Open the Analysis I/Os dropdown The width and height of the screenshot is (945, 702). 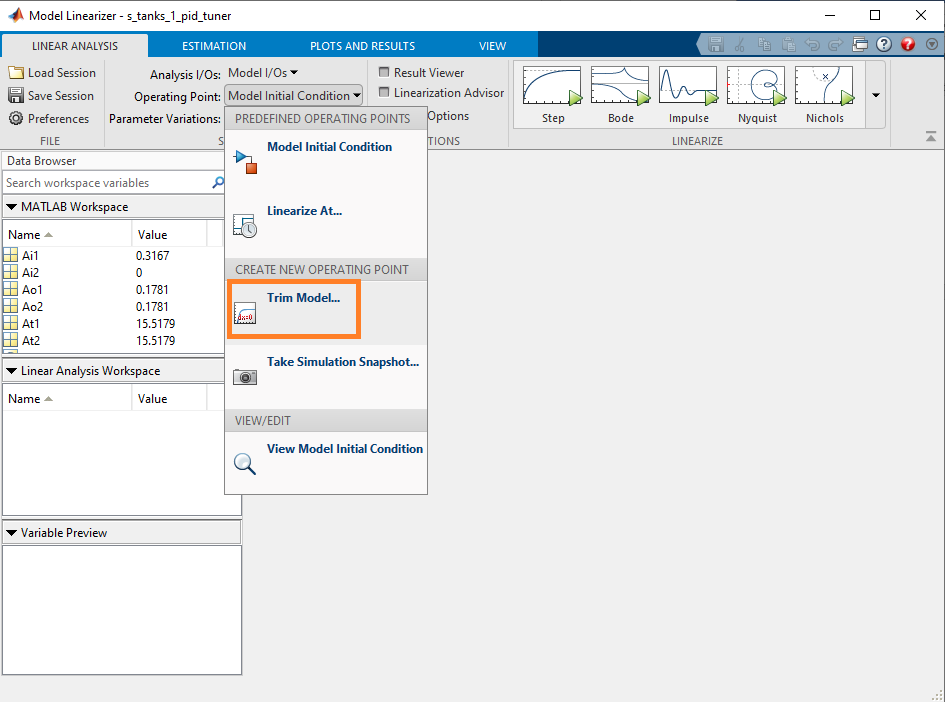click(263, 73)
